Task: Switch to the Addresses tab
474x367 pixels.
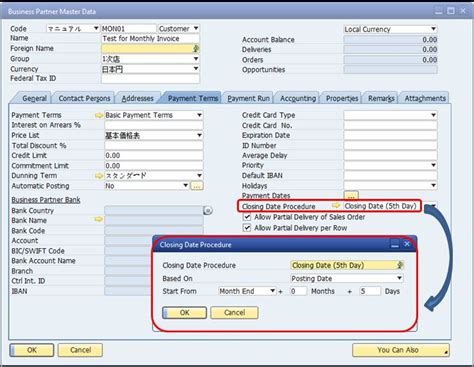Action: [x=137, y=98]
